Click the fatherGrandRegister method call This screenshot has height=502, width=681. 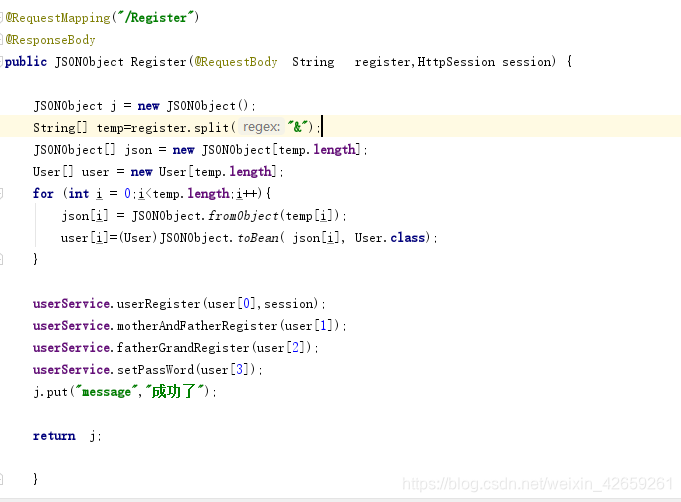[183, 348]
